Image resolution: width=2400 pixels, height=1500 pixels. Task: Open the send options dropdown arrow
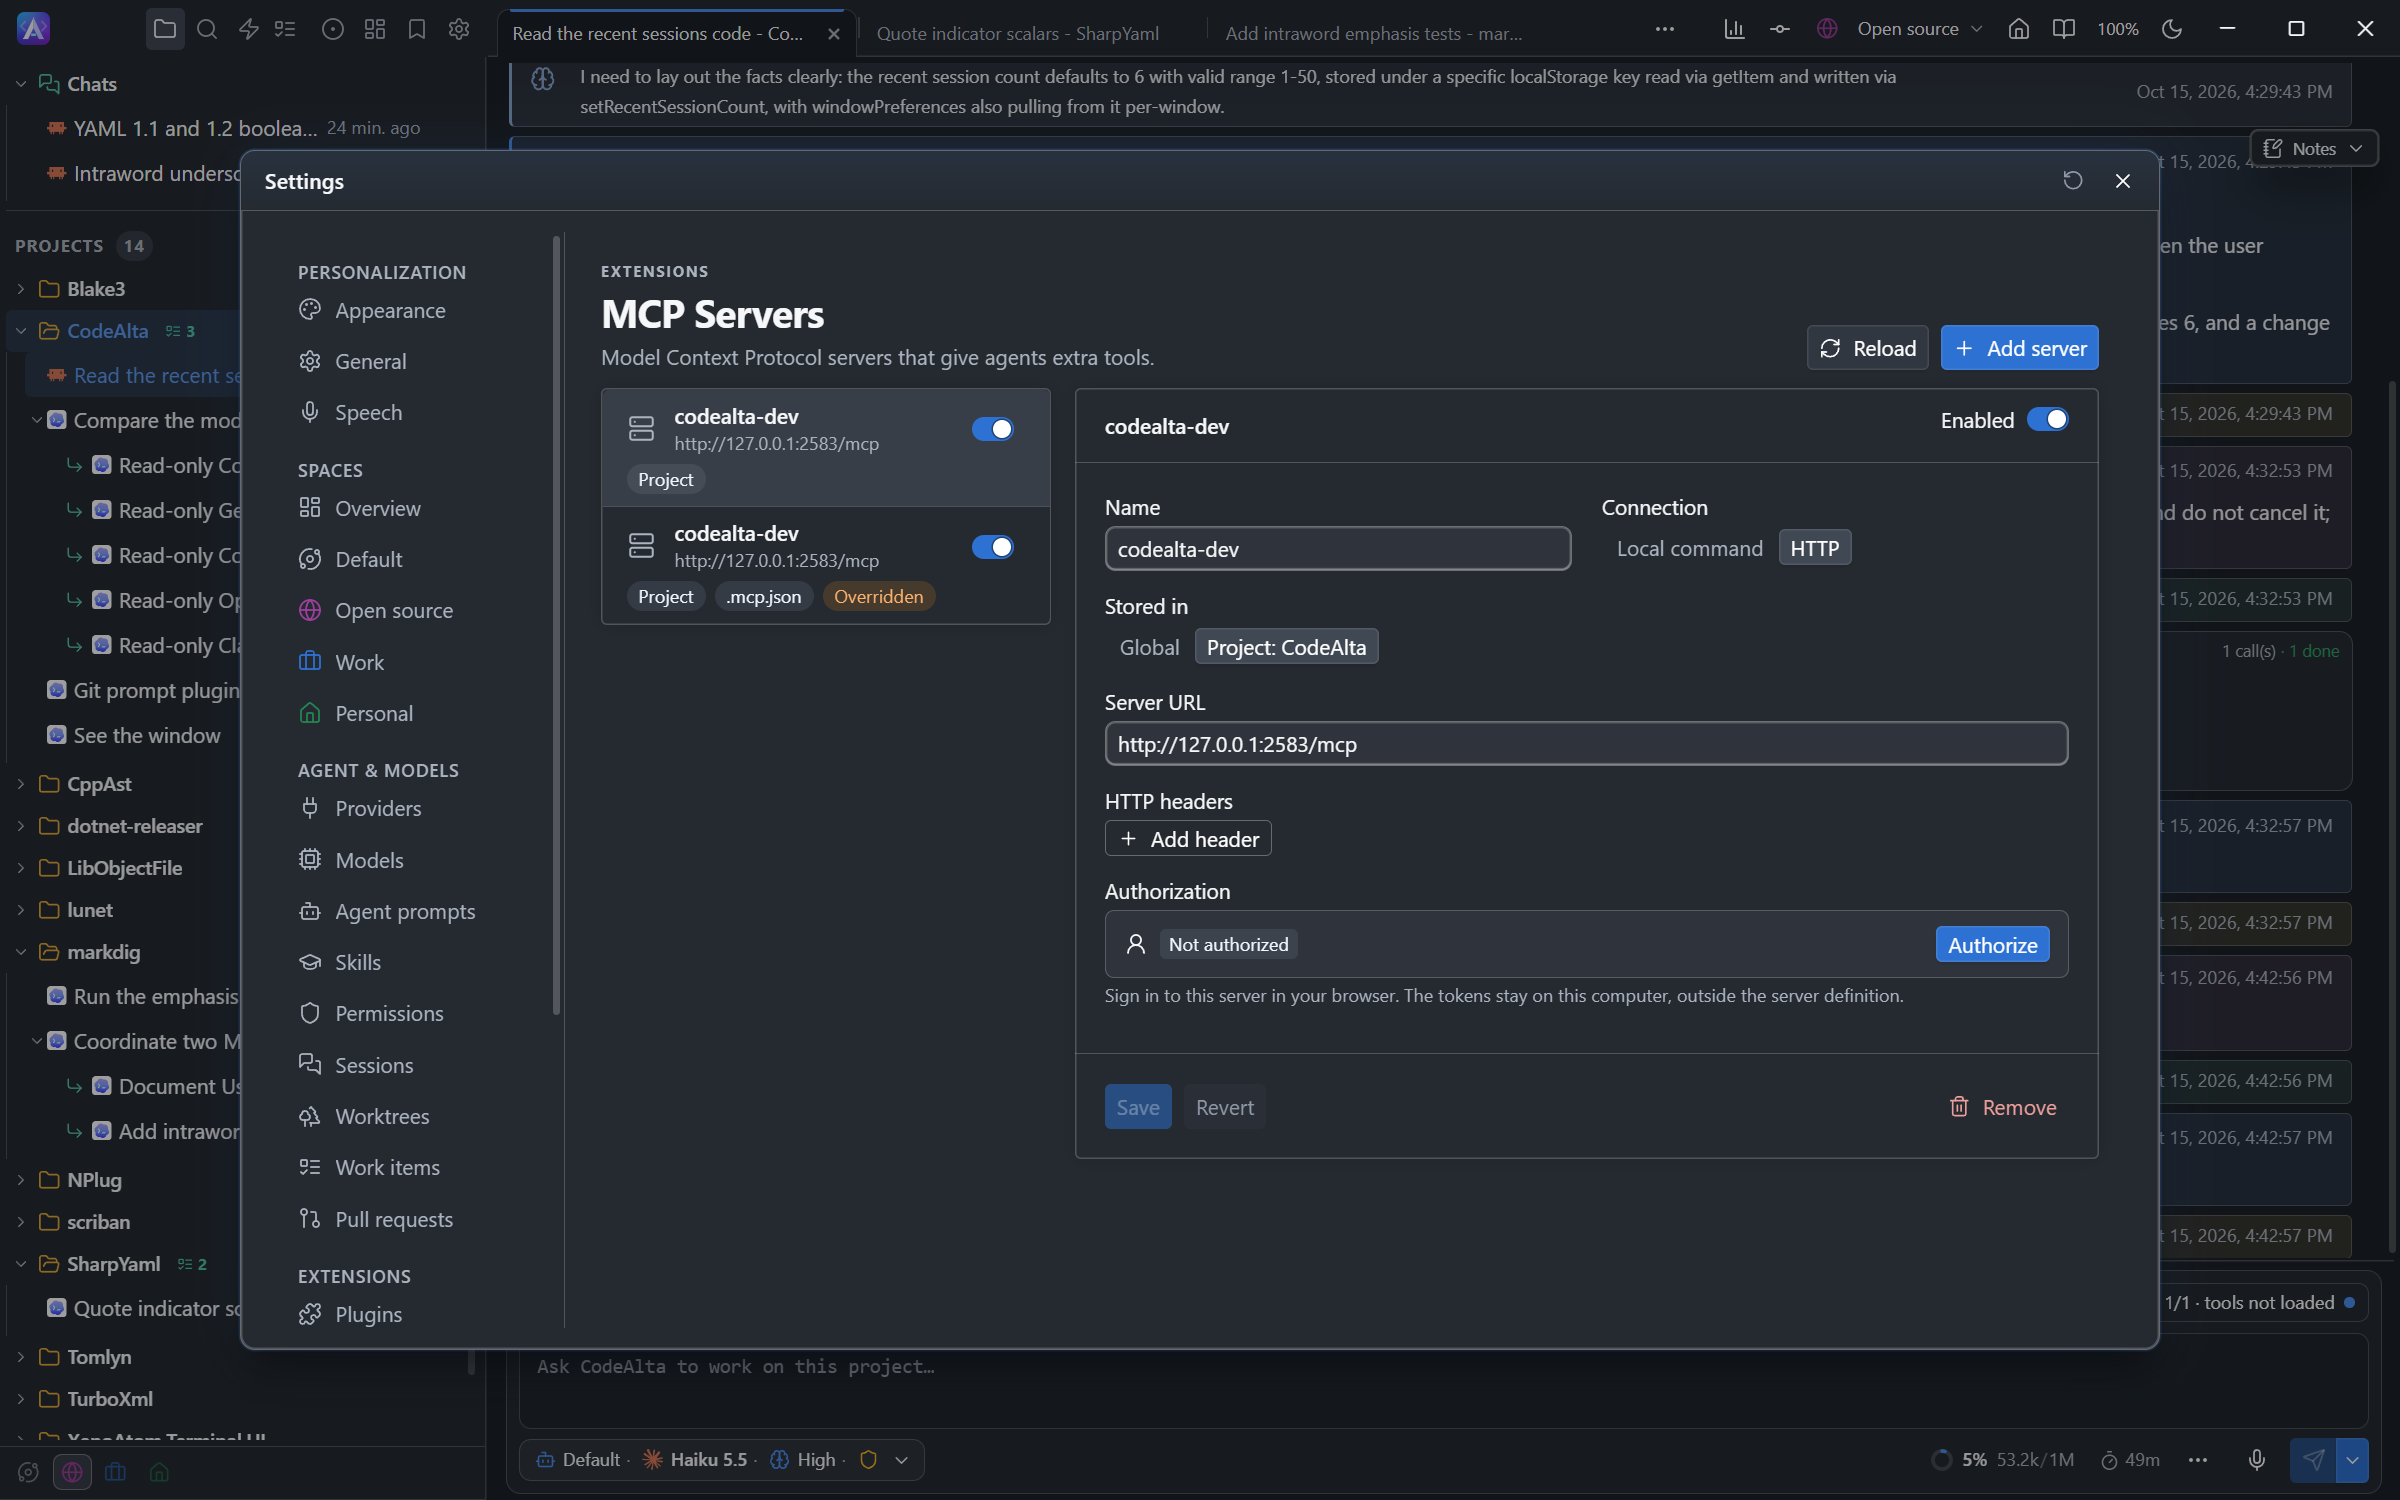tap(2352, 1460)
